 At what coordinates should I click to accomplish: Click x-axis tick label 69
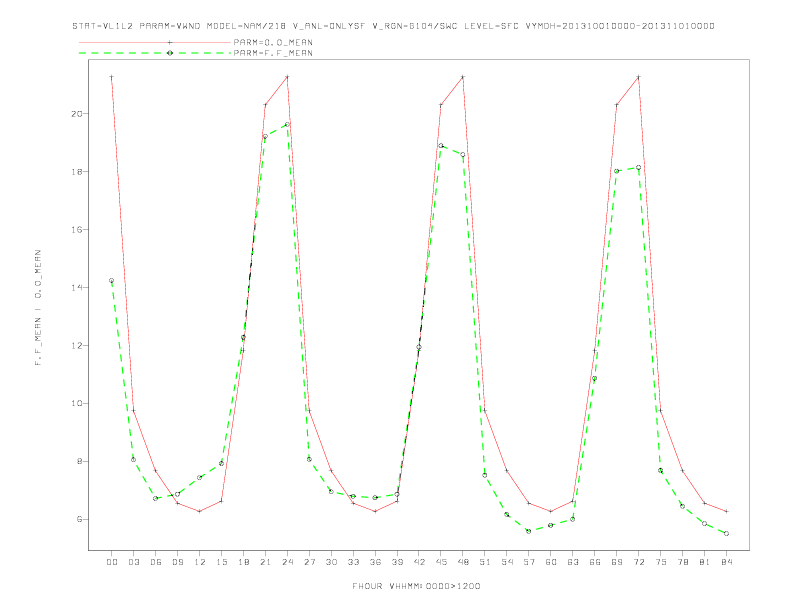point(617,562)
